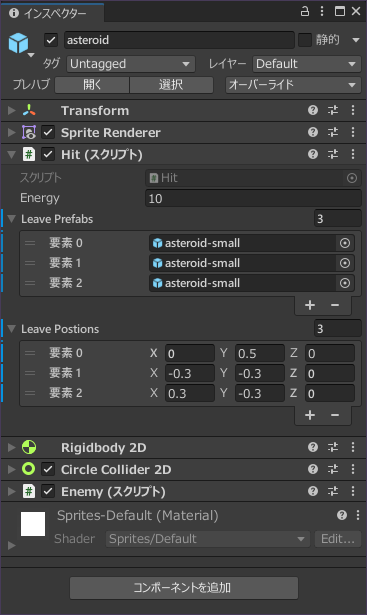The image size is (367, 615).
Task: Disable the Hit script component checkbox
Action: pos(48,155)
